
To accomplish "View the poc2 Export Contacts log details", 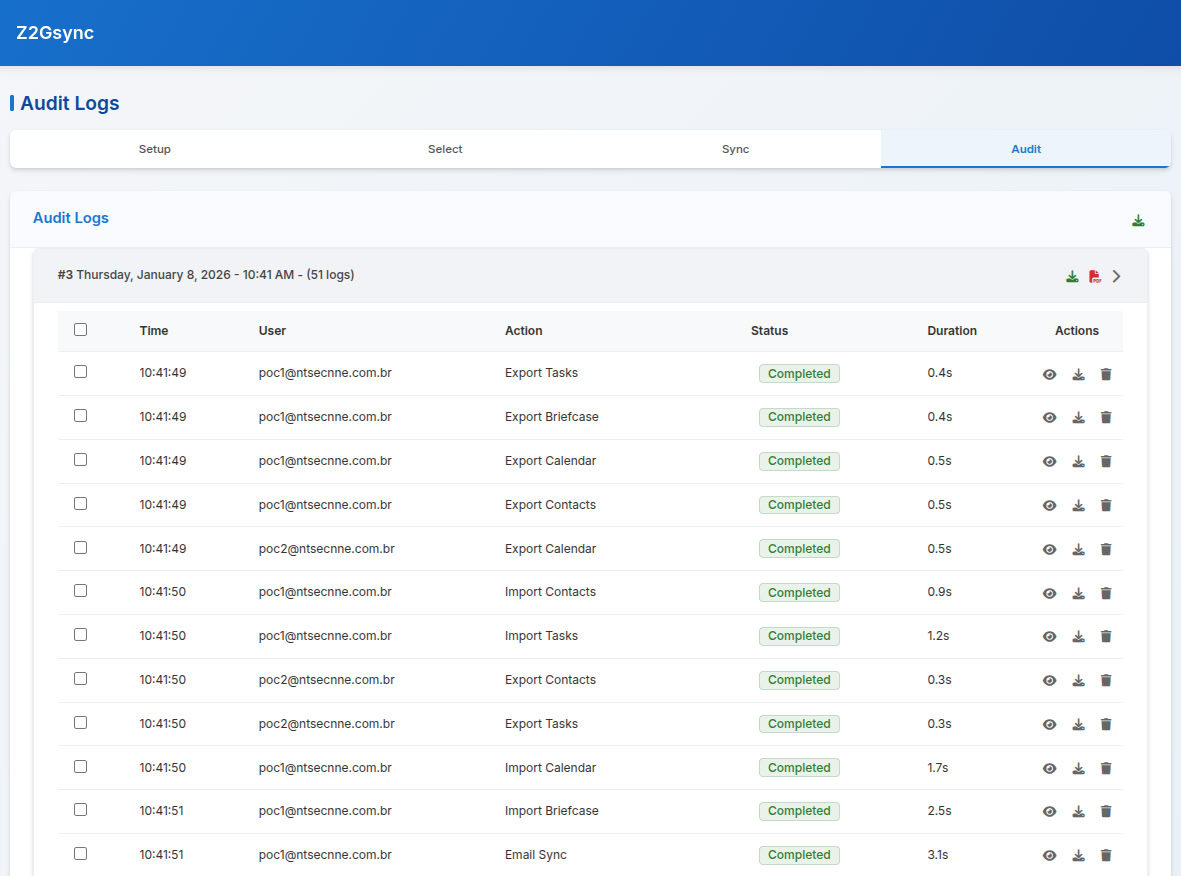I will [1049, 680].
